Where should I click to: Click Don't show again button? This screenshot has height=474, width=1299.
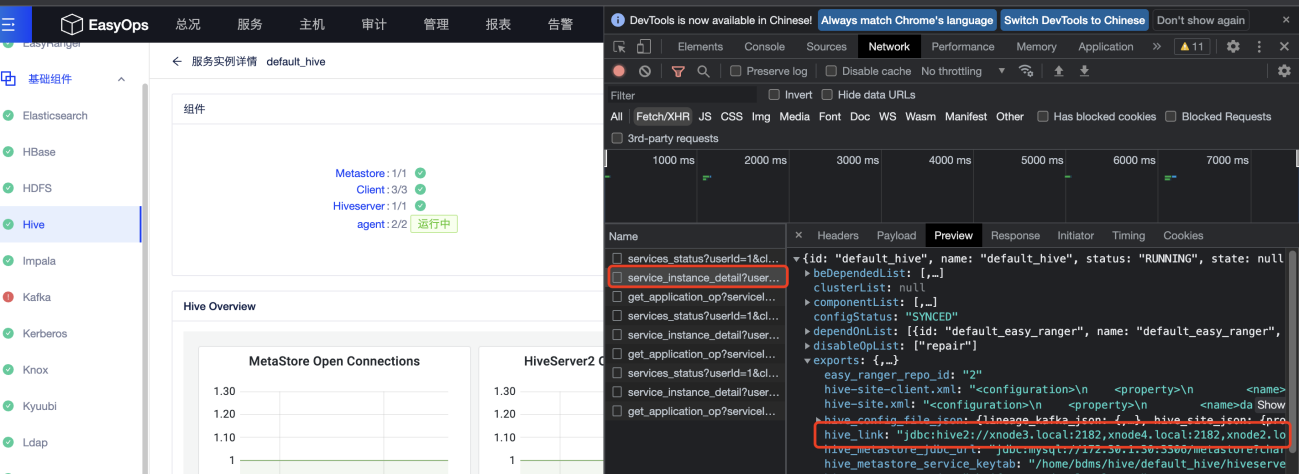(x=1201, y=20)
